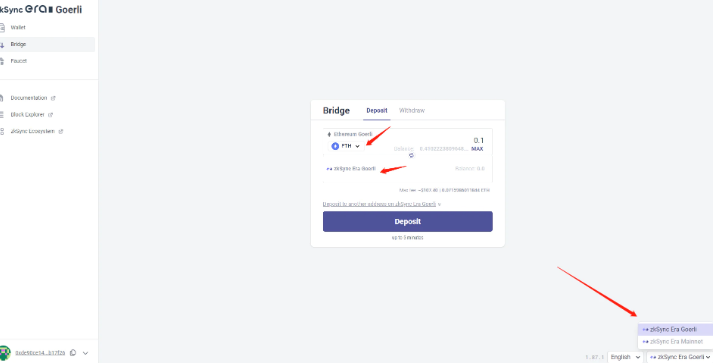Click the MAX amount link
717x363 pixels.
pos(477,149)
